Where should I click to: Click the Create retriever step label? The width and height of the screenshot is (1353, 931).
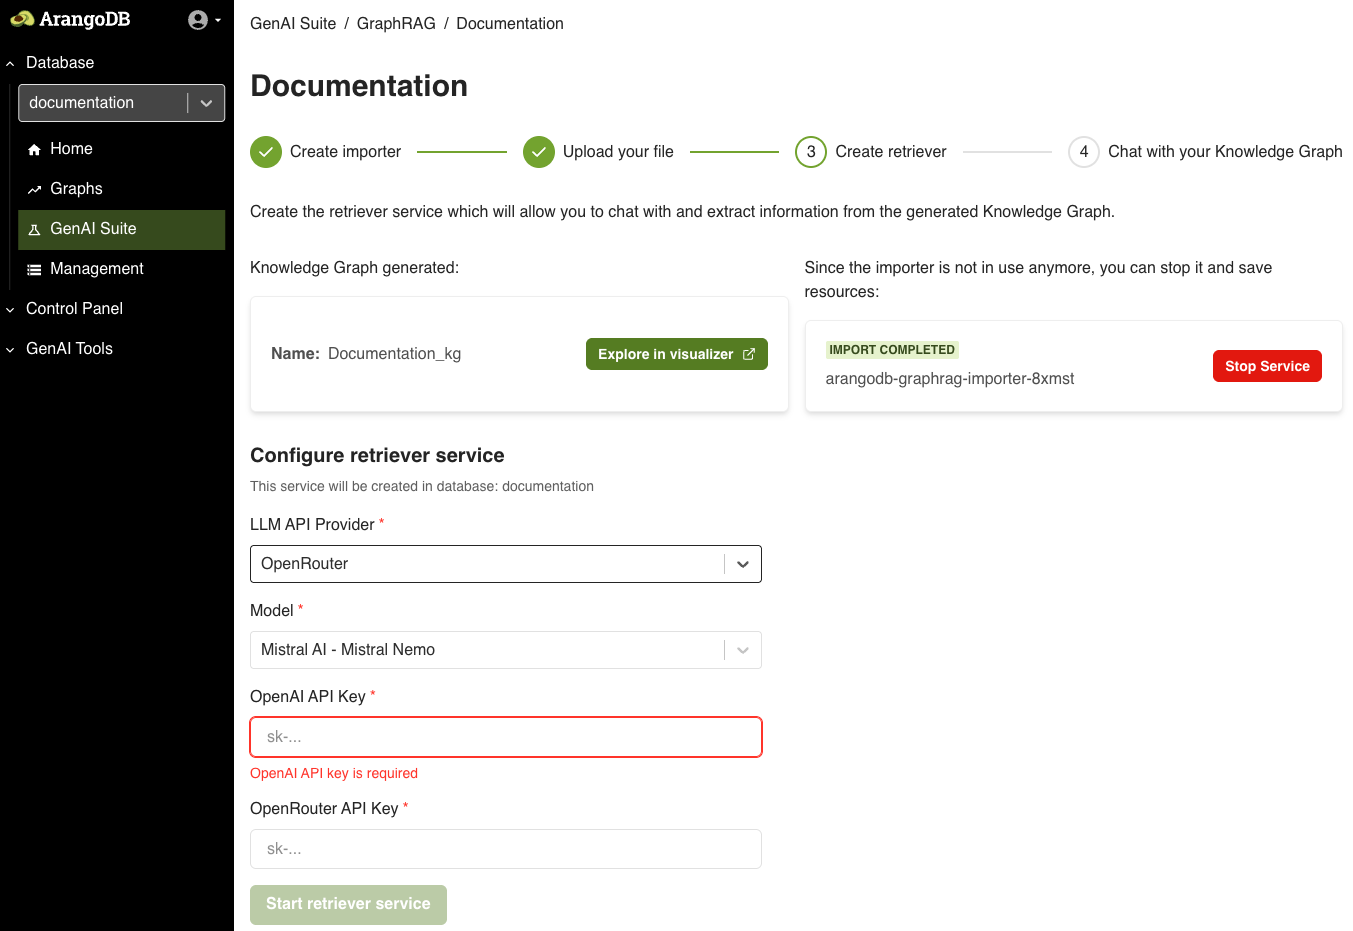click(891, 152)
